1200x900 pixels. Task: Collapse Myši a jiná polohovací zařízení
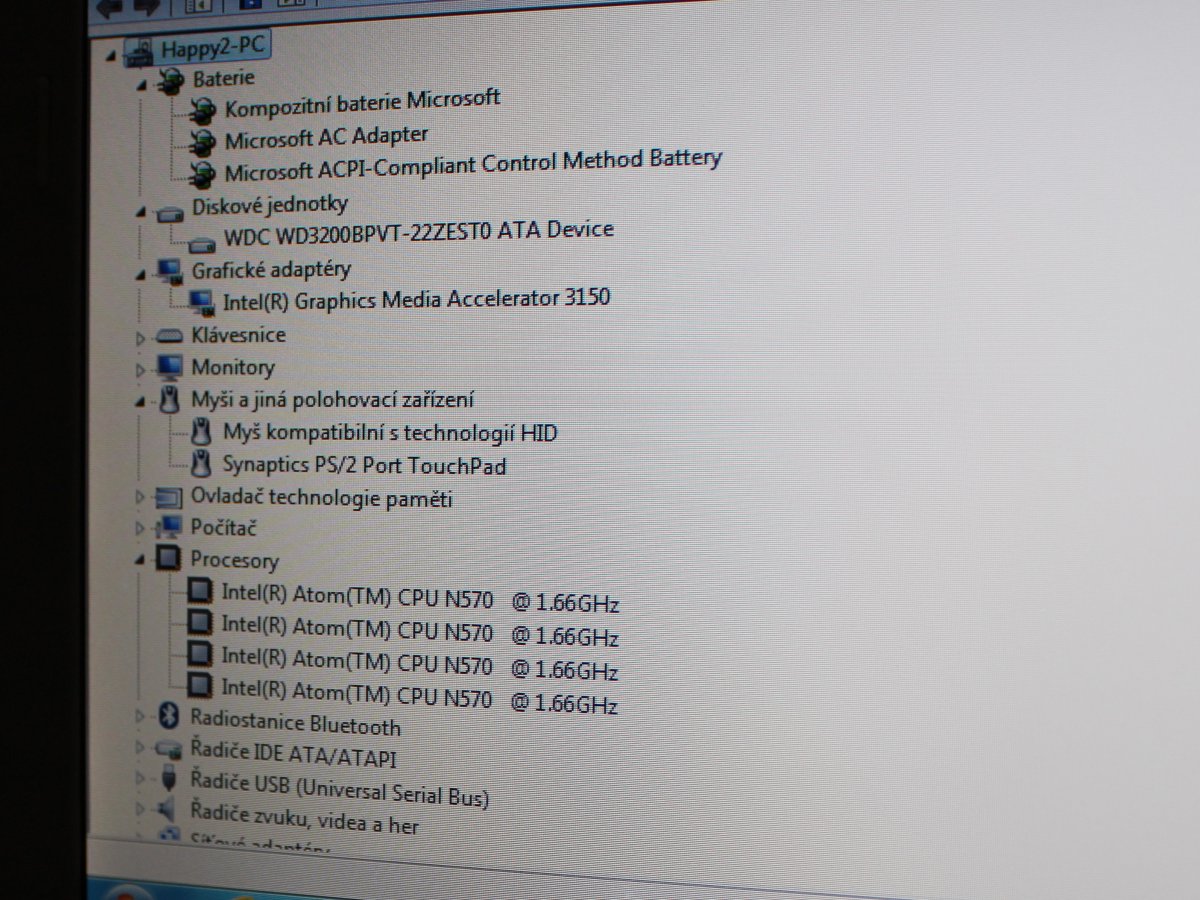click(x=141, y=402)
